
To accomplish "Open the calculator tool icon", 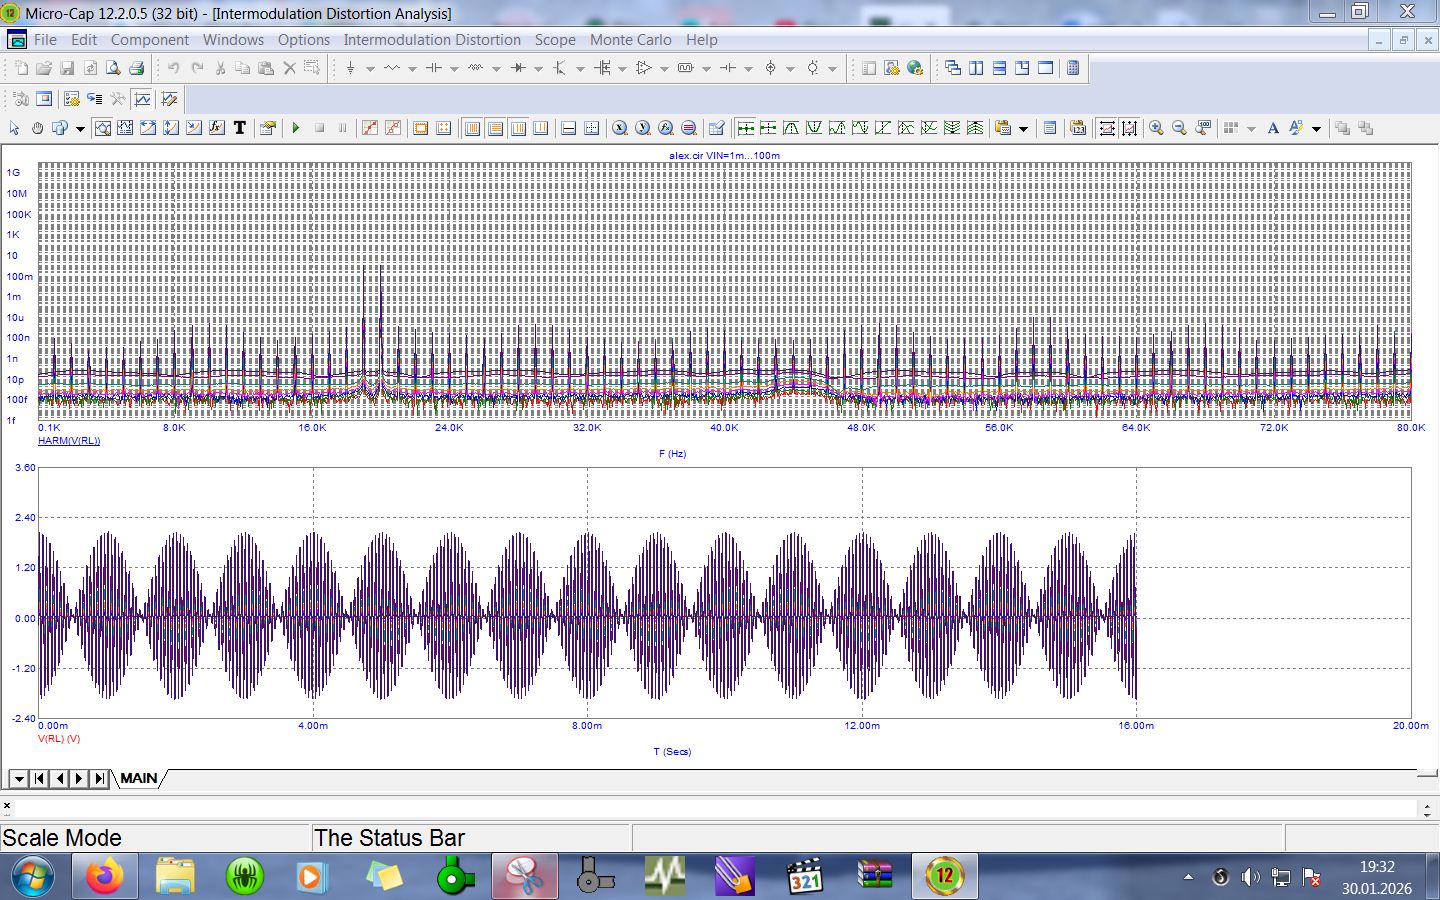I will [1073, 68].
